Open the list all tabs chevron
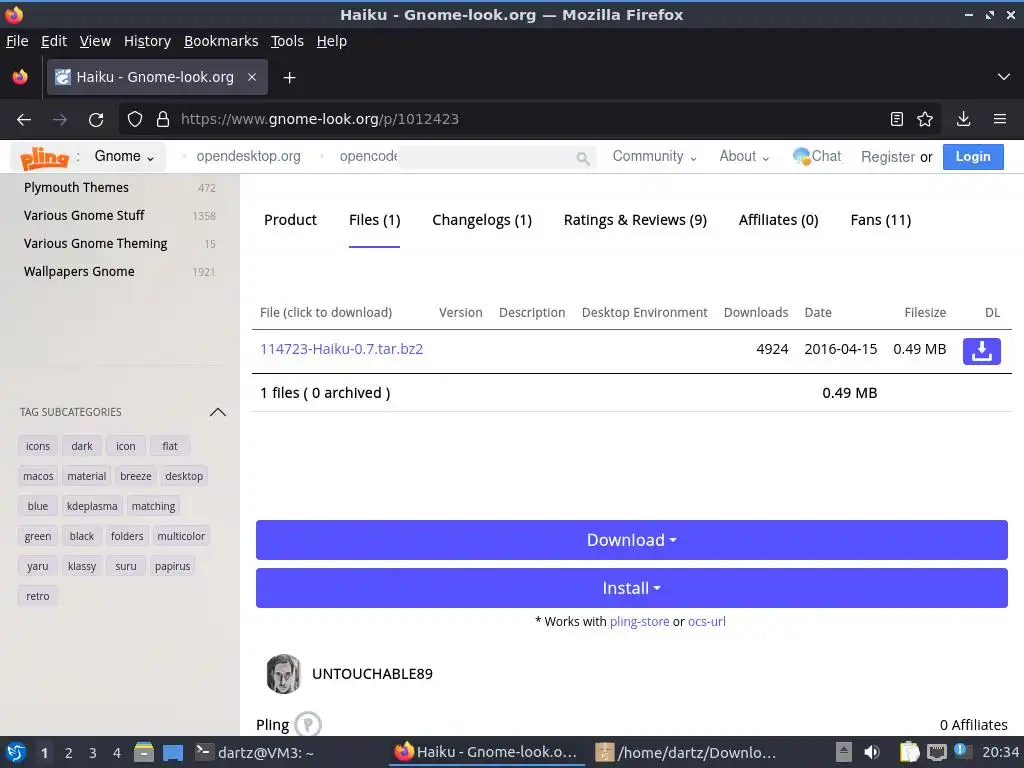Viewport: 1024px width, 768px height. point(1004,77)
